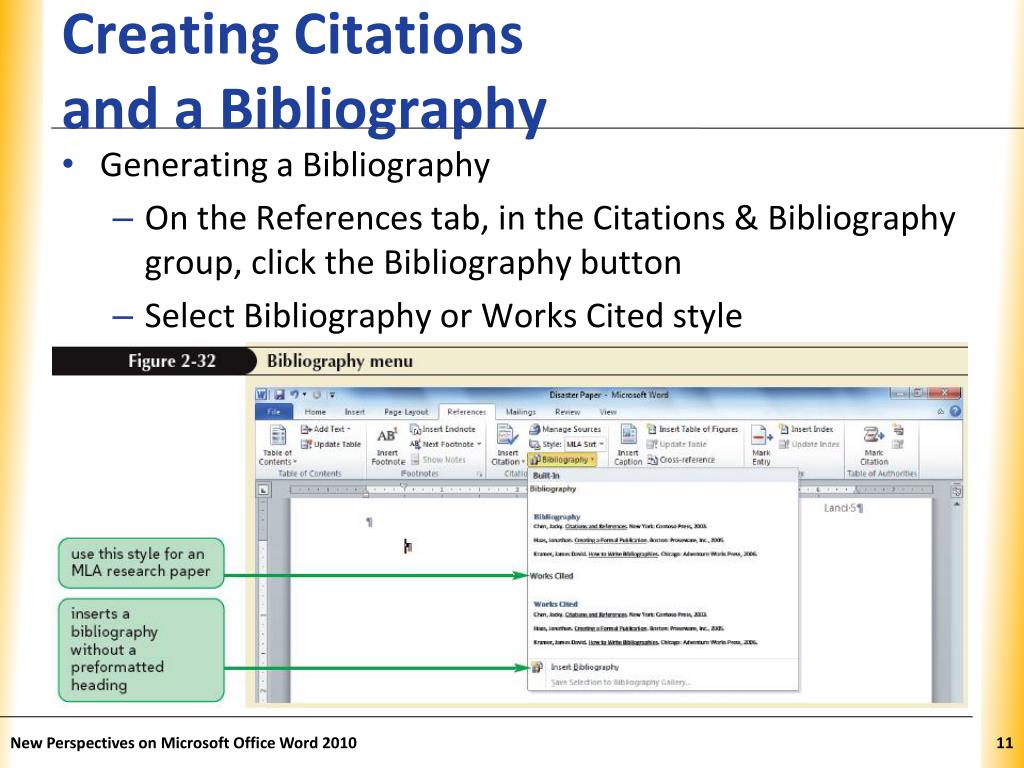
Task: Select the References tab
Action: (466, 412)
